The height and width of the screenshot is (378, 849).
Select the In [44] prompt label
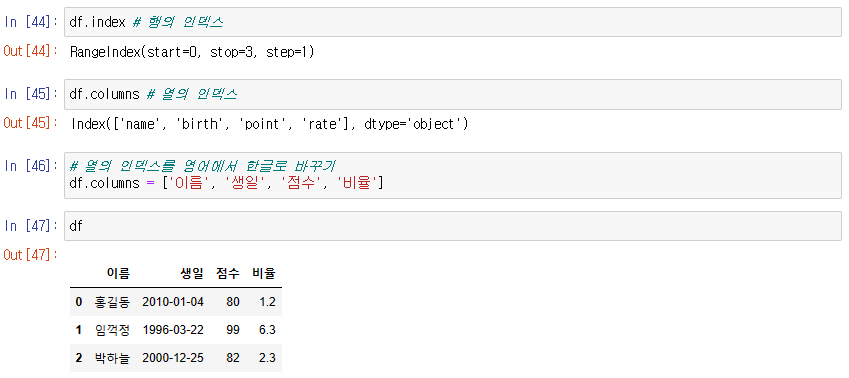pyautogui.click(x=31, y=22)
